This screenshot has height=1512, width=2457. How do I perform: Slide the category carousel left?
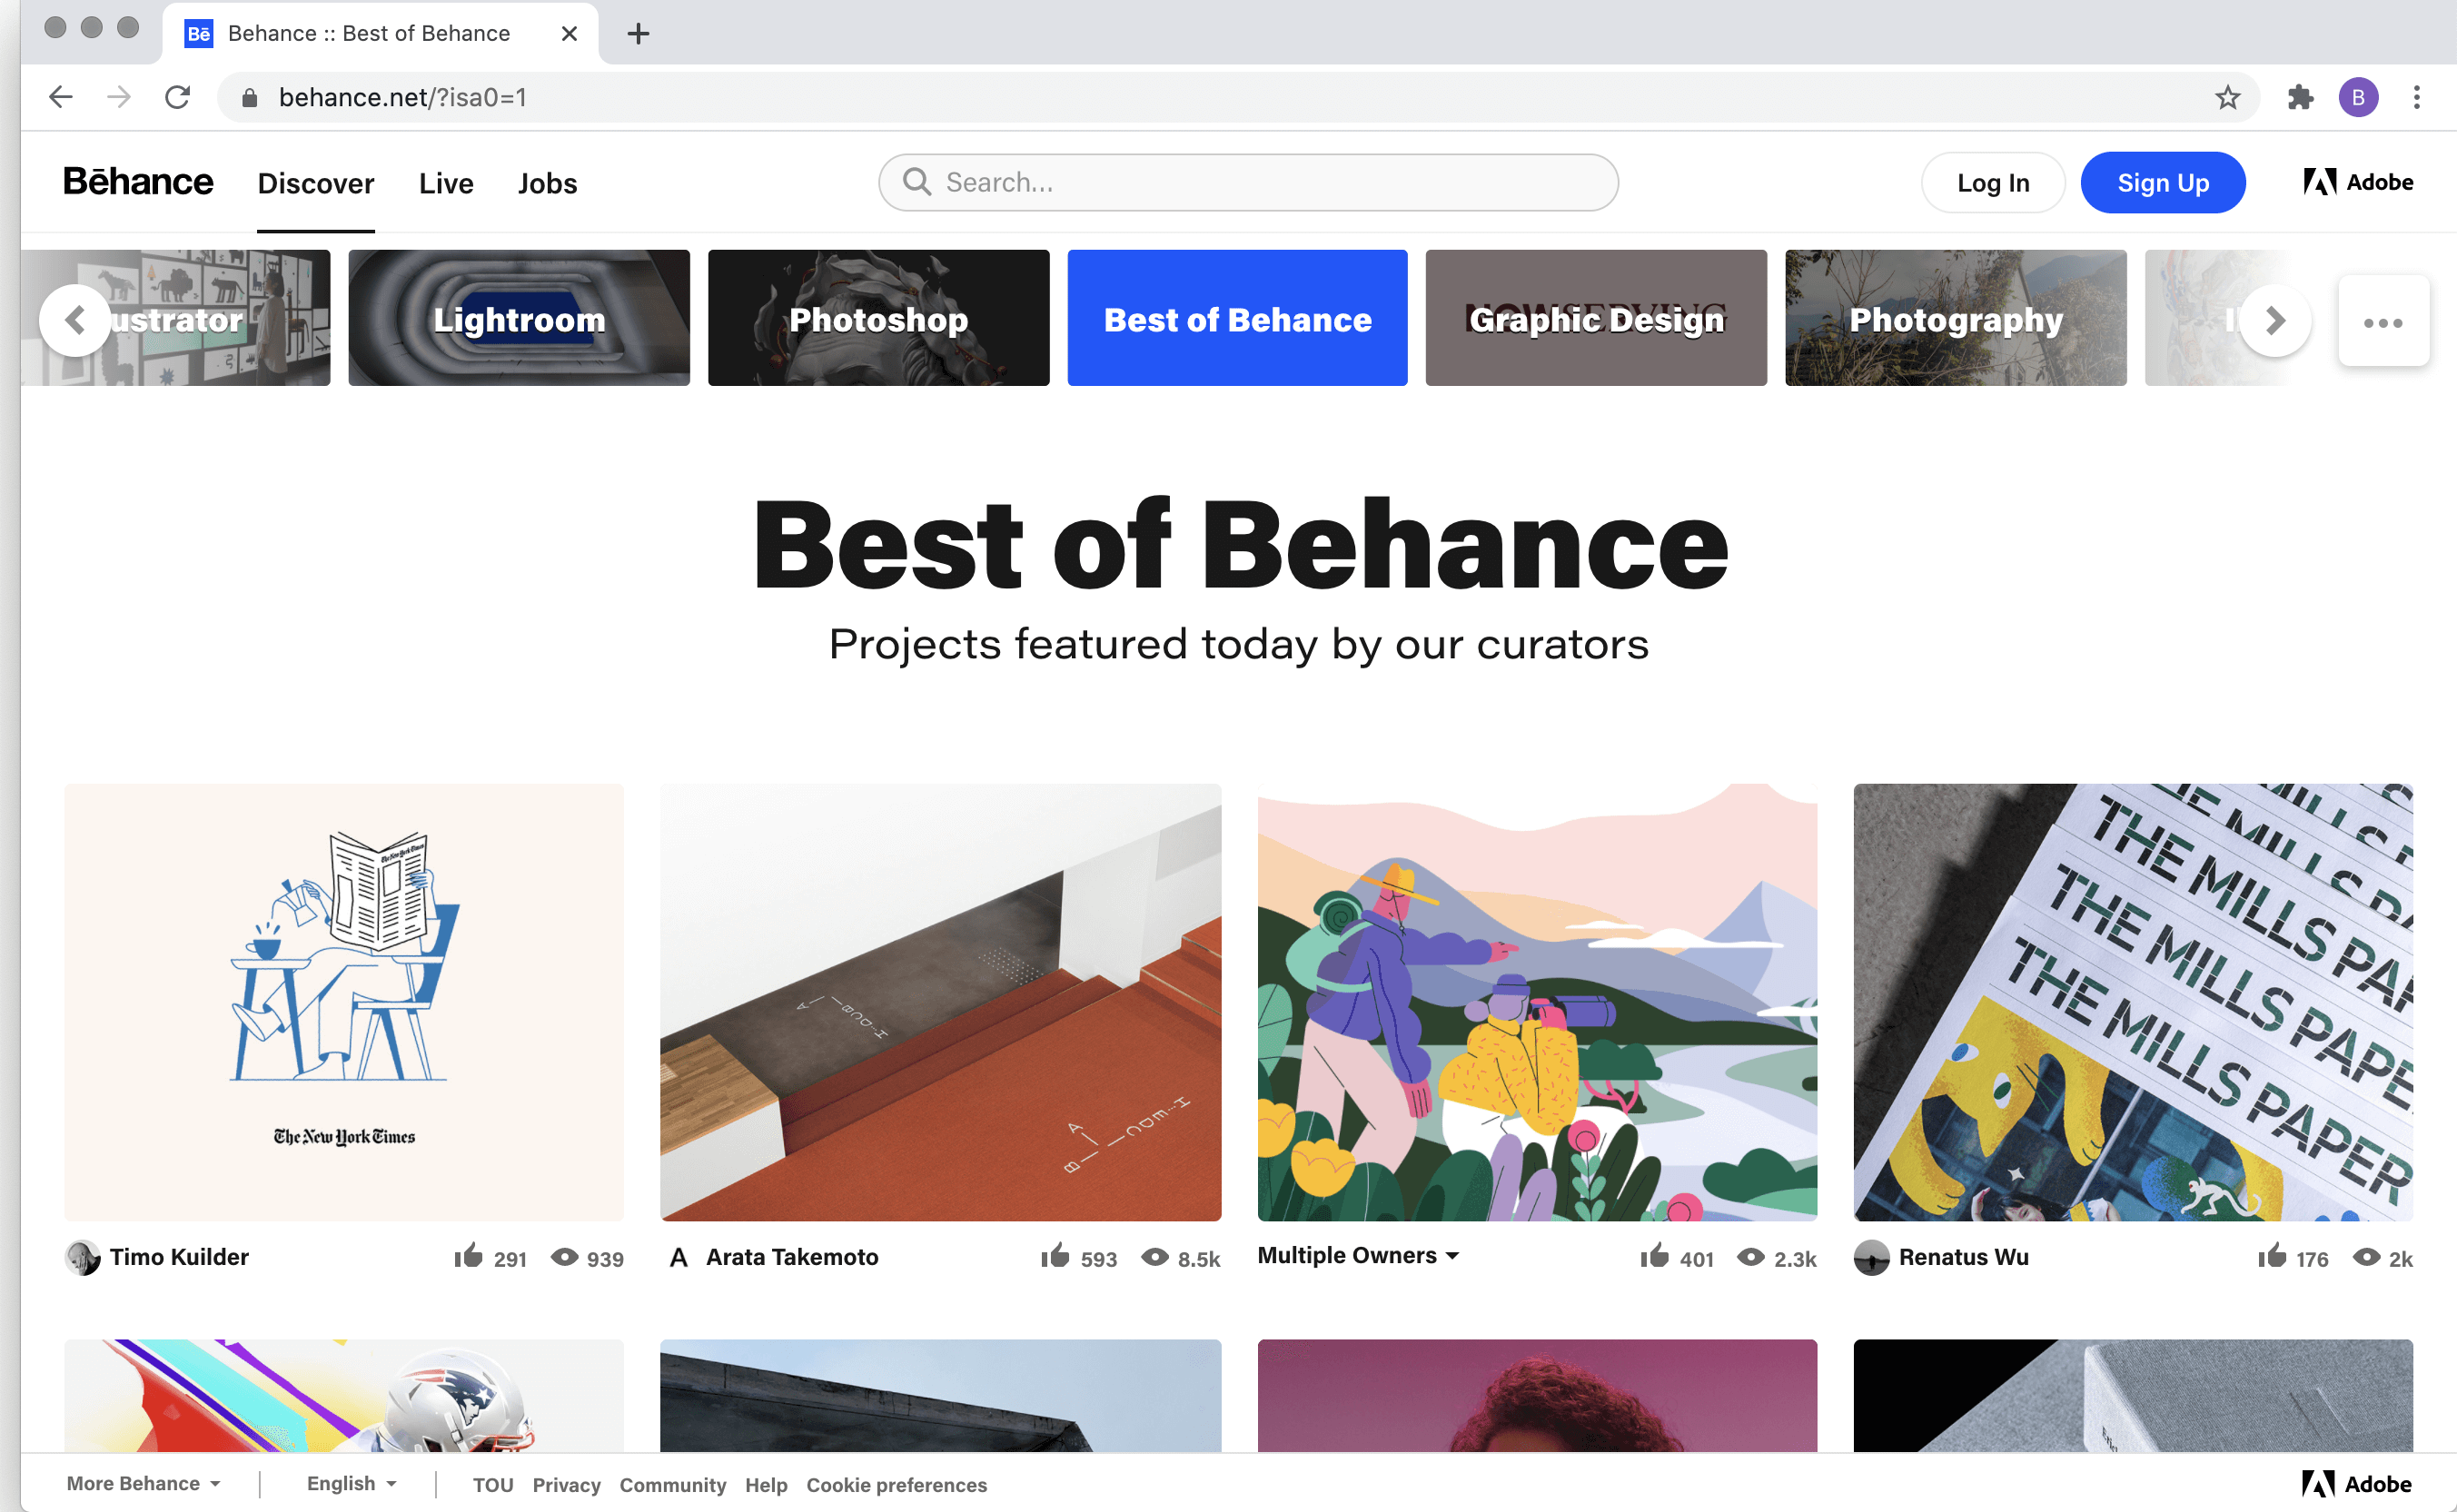pos(75,321)
